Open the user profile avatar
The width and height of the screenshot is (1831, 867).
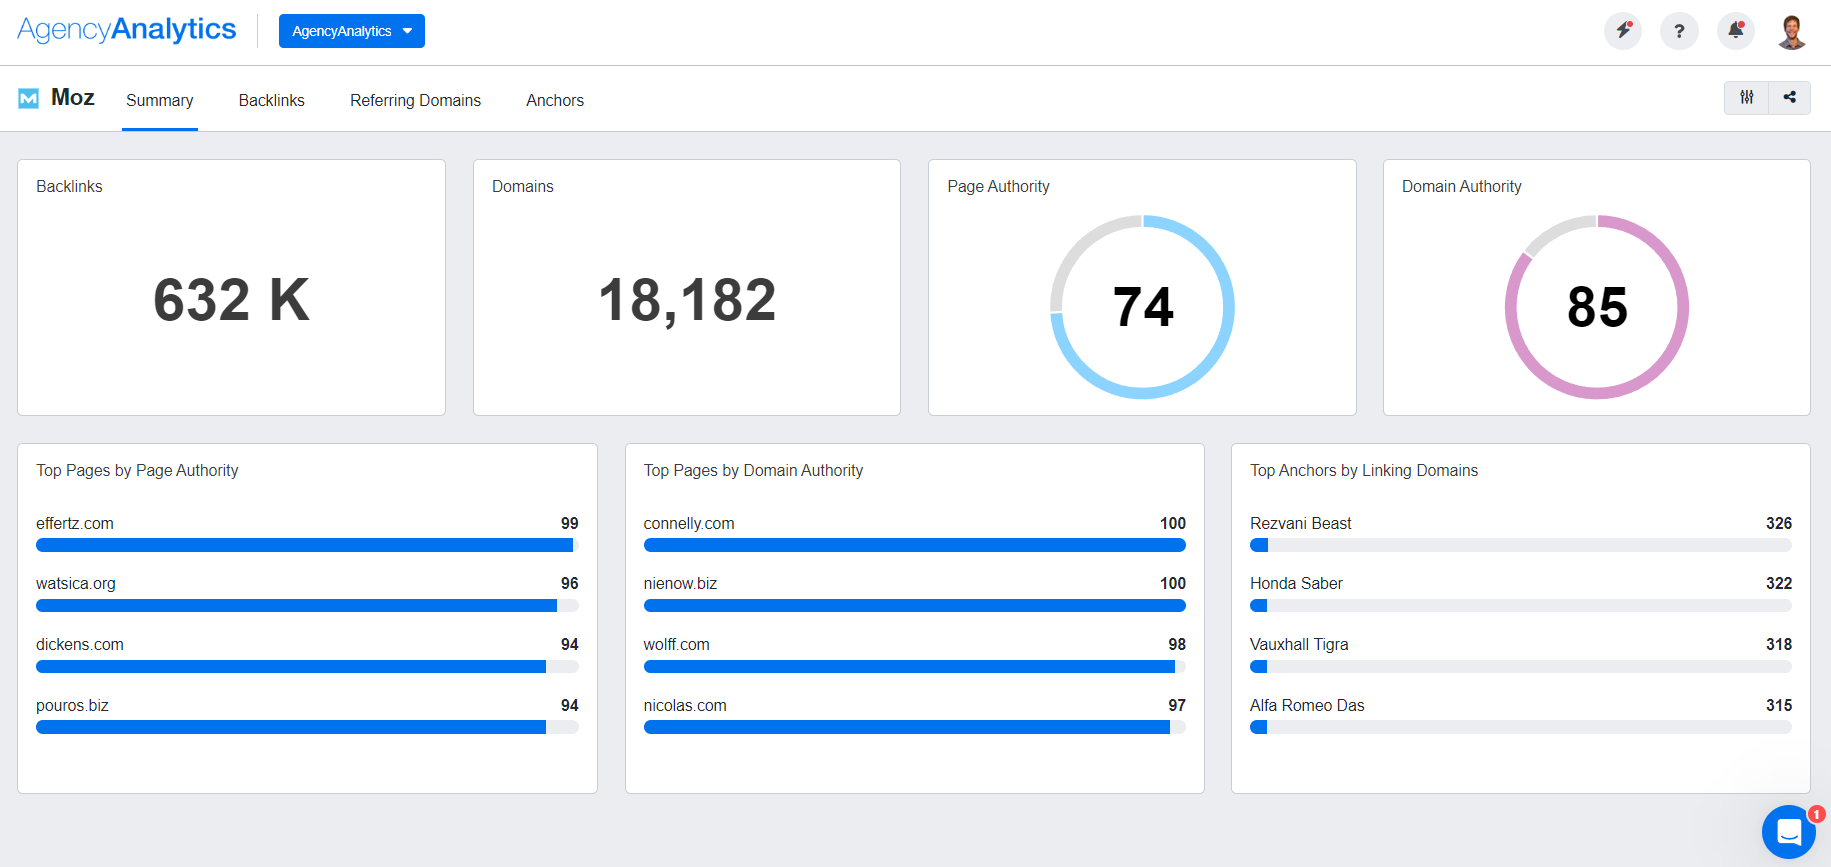click(1792, 31)
